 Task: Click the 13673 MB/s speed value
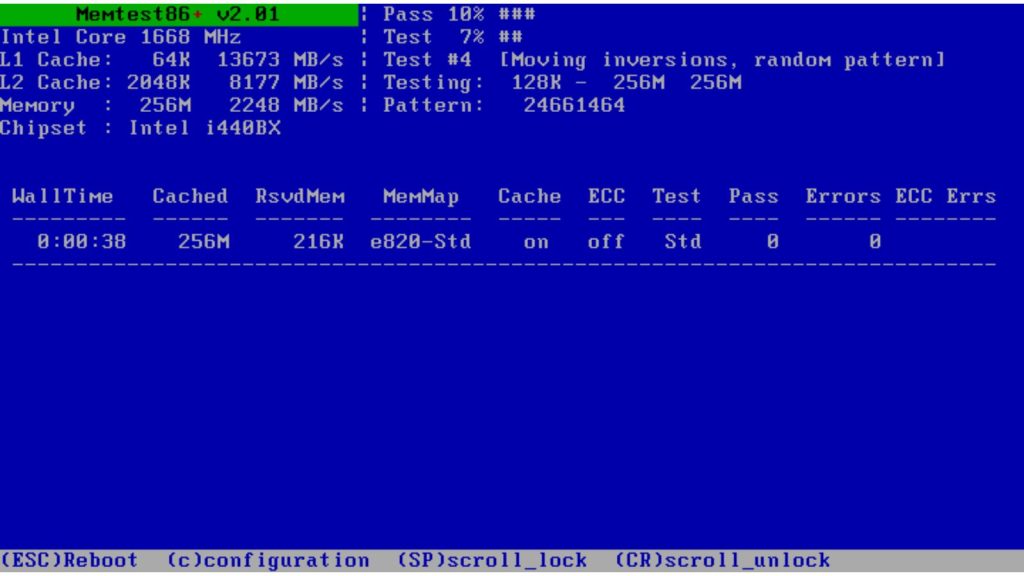(280, 59)
